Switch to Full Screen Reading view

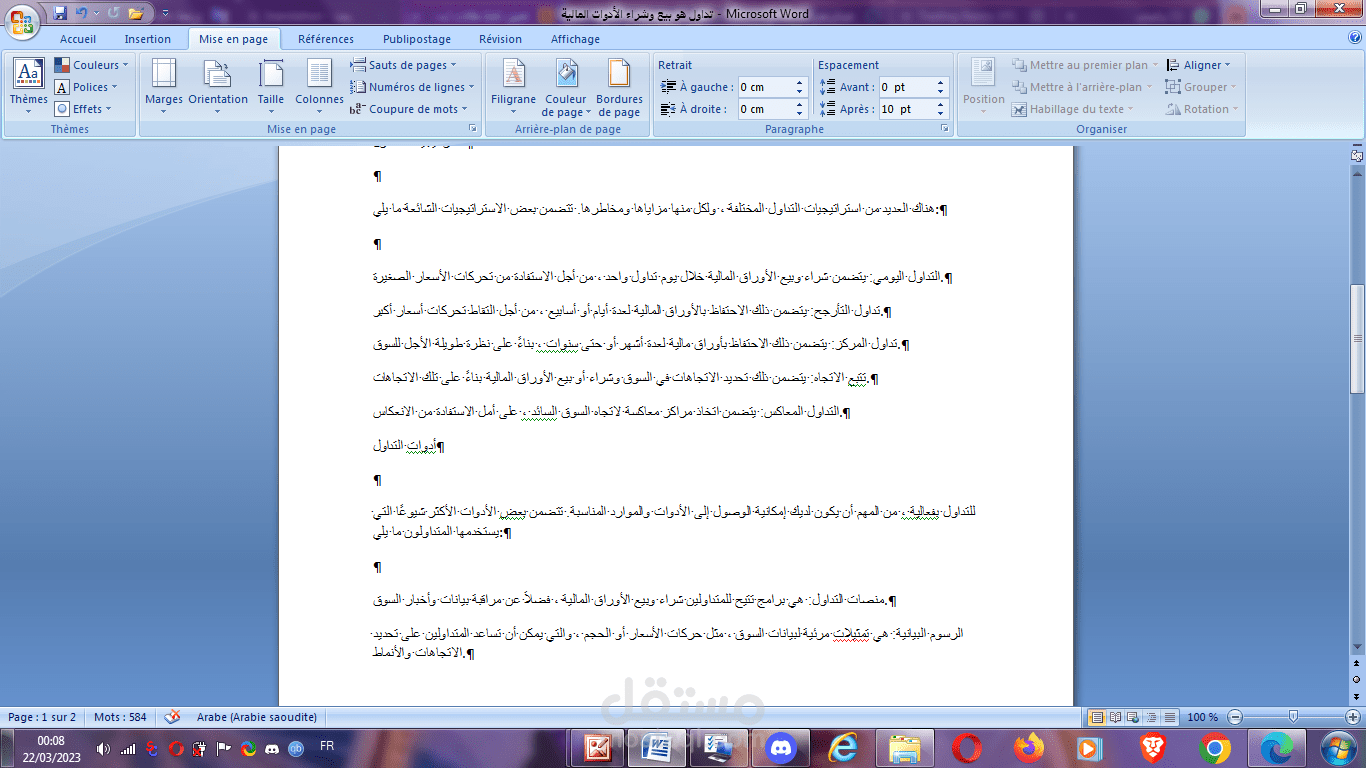(1115, 717)
